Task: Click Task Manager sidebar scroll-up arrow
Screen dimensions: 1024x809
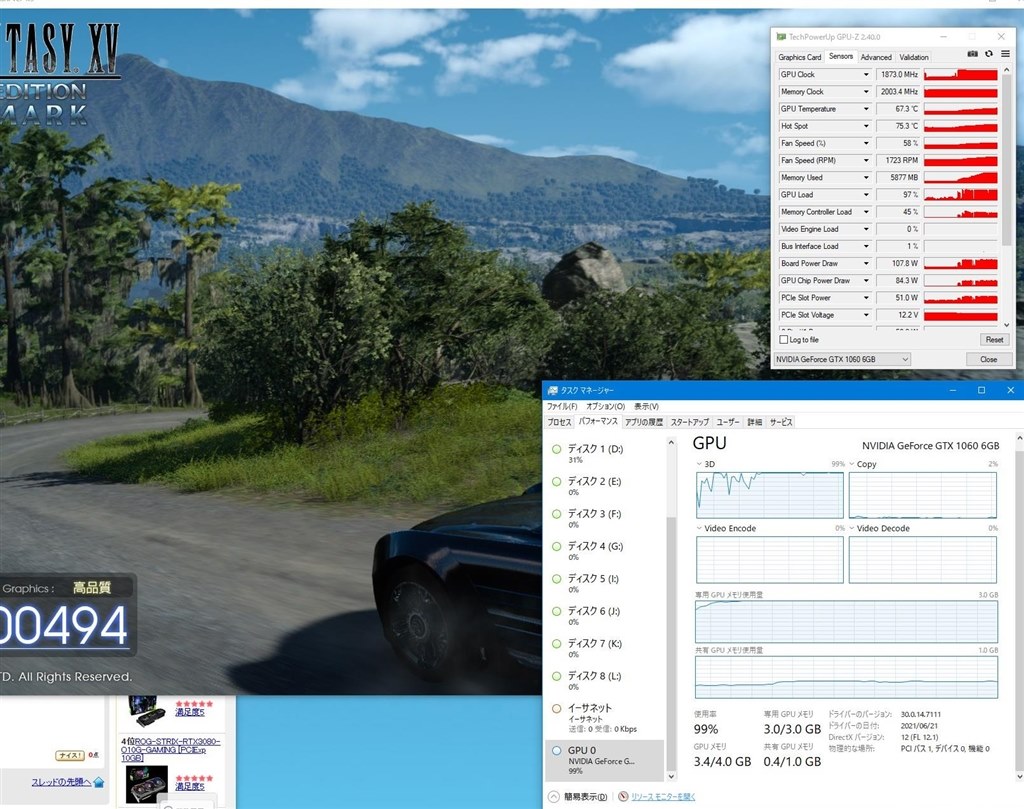Action: point(671,443)
